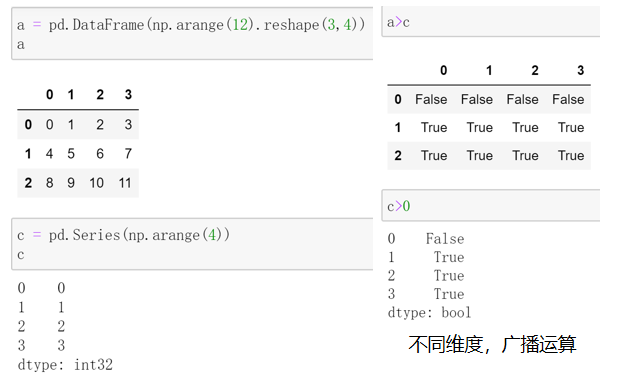Click the cell with value 11

click(125, 183)
